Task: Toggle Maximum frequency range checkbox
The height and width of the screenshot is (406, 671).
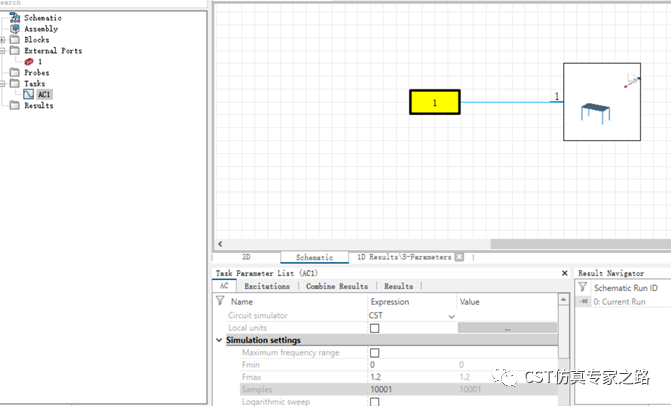Action: click(x=375, y=353)
